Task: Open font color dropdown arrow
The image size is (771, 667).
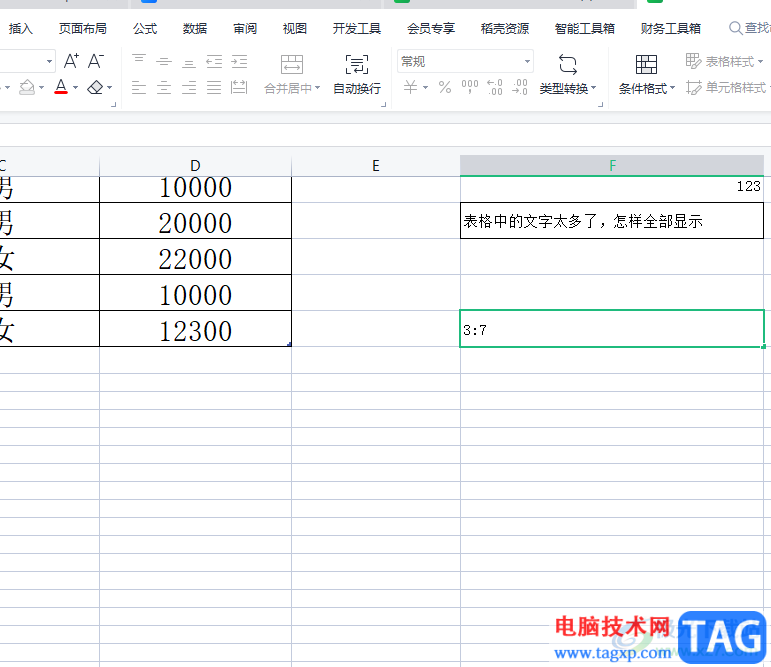Action: 75,88
